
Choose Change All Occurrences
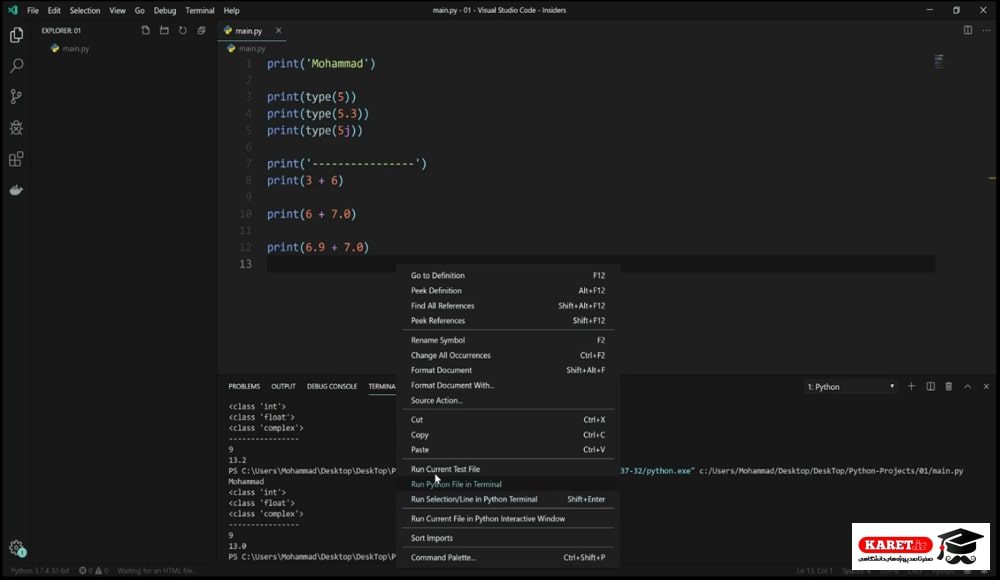(x=508, y=355)
